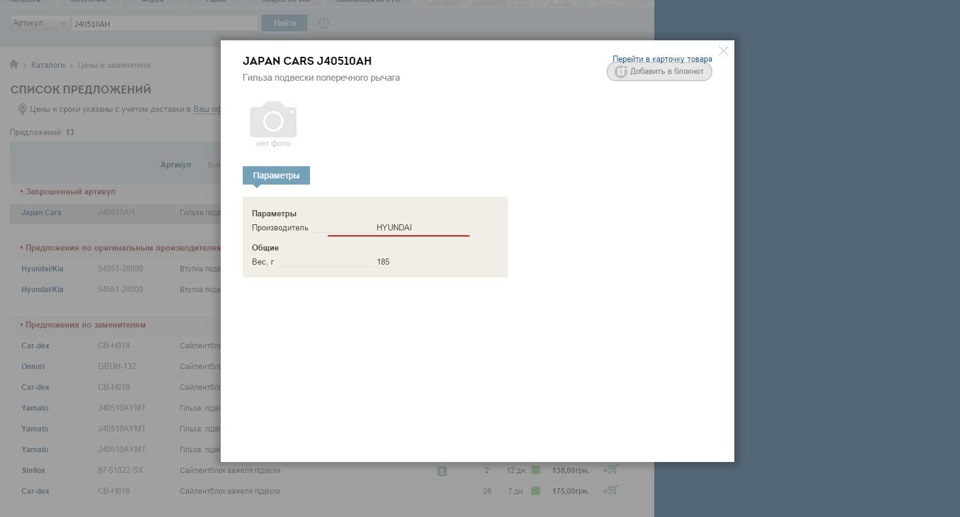Click the weight value 185
Viewport: 960px width, 517px height.
pos(383,262)
